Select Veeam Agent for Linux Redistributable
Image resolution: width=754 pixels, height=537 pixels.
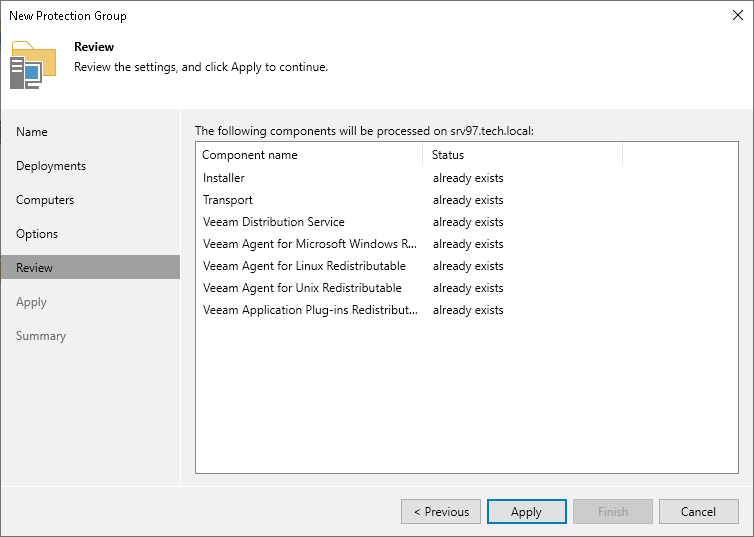(x=466, y=266)
